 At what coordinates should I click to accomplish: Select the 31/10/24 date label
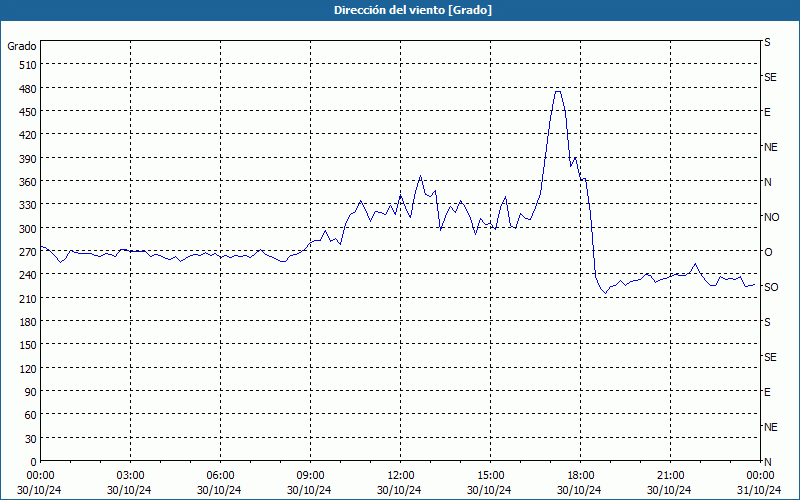click(759, 490)
